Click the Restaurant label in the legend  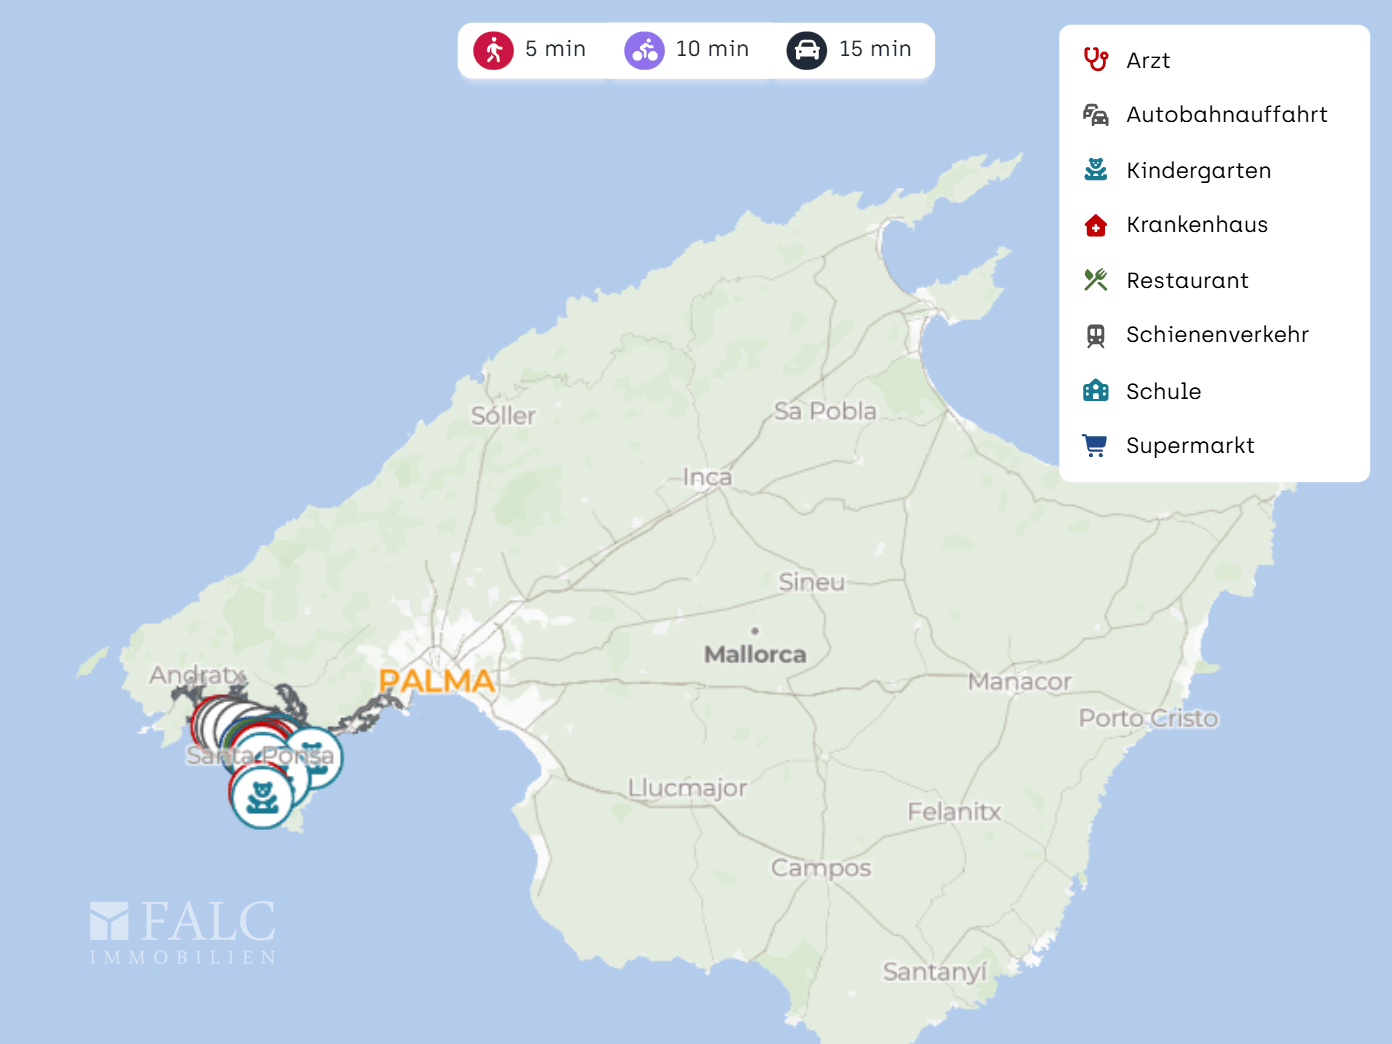[x=1187, y=281]
